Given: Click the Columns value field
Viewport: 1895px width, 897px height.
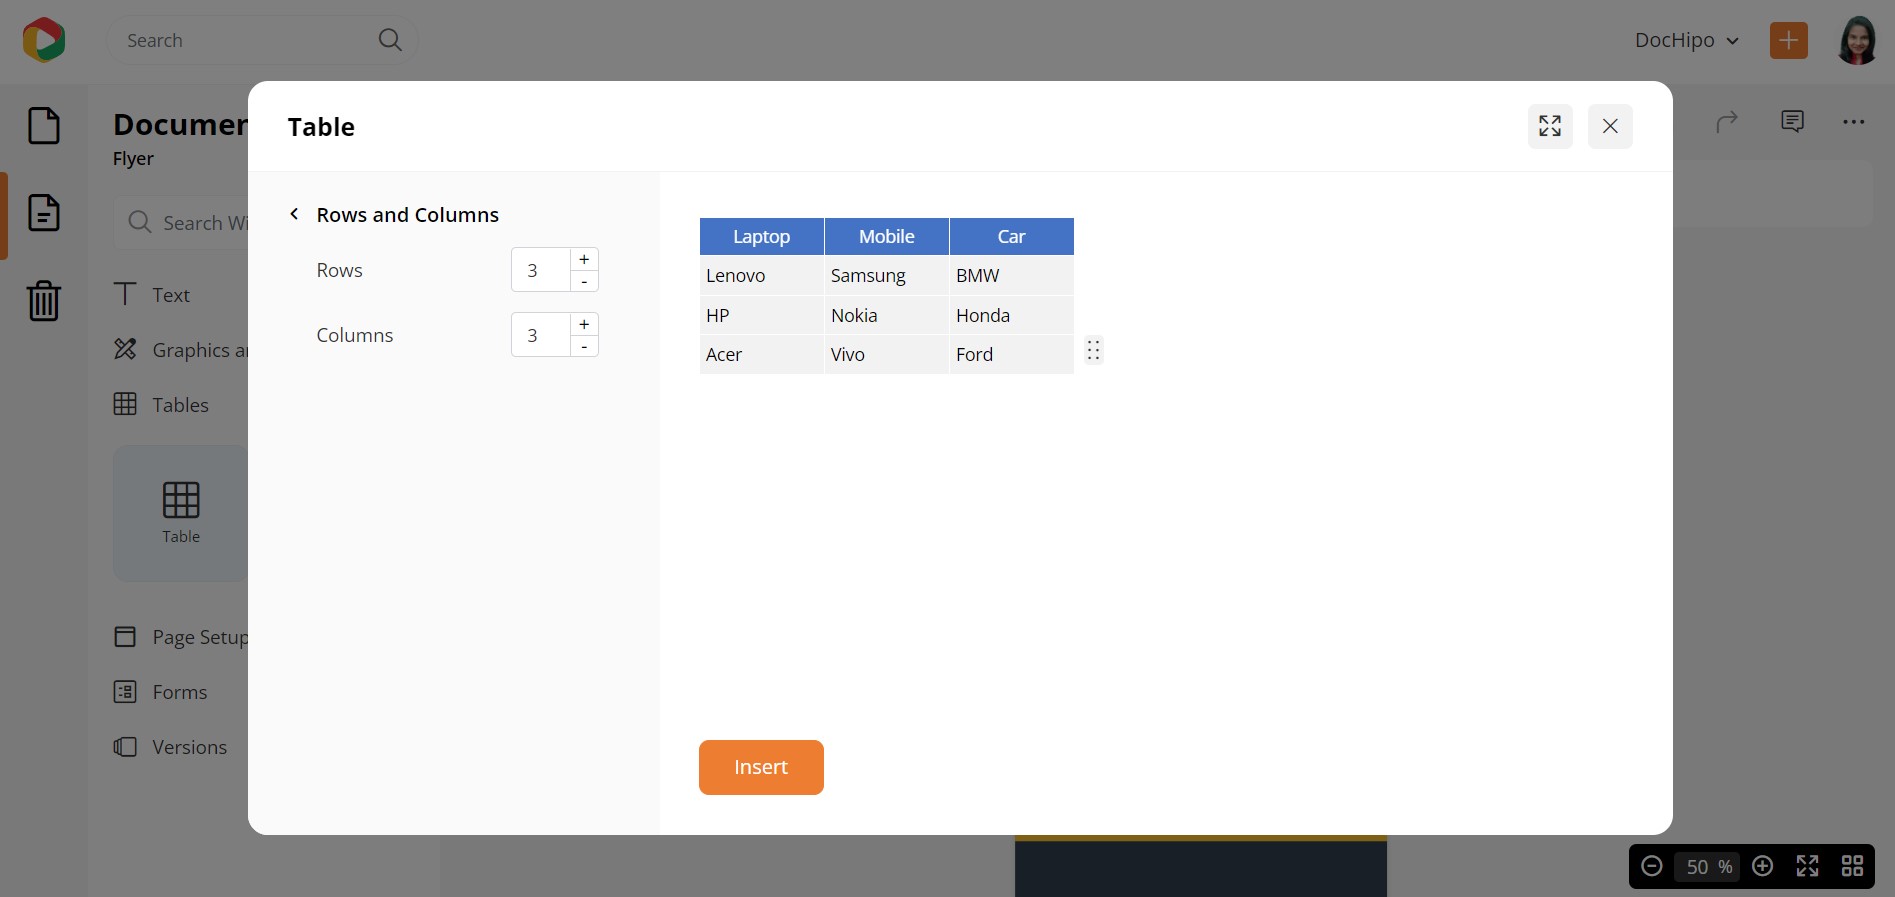Looking at the screenshot, I should [x=541, y=335].
